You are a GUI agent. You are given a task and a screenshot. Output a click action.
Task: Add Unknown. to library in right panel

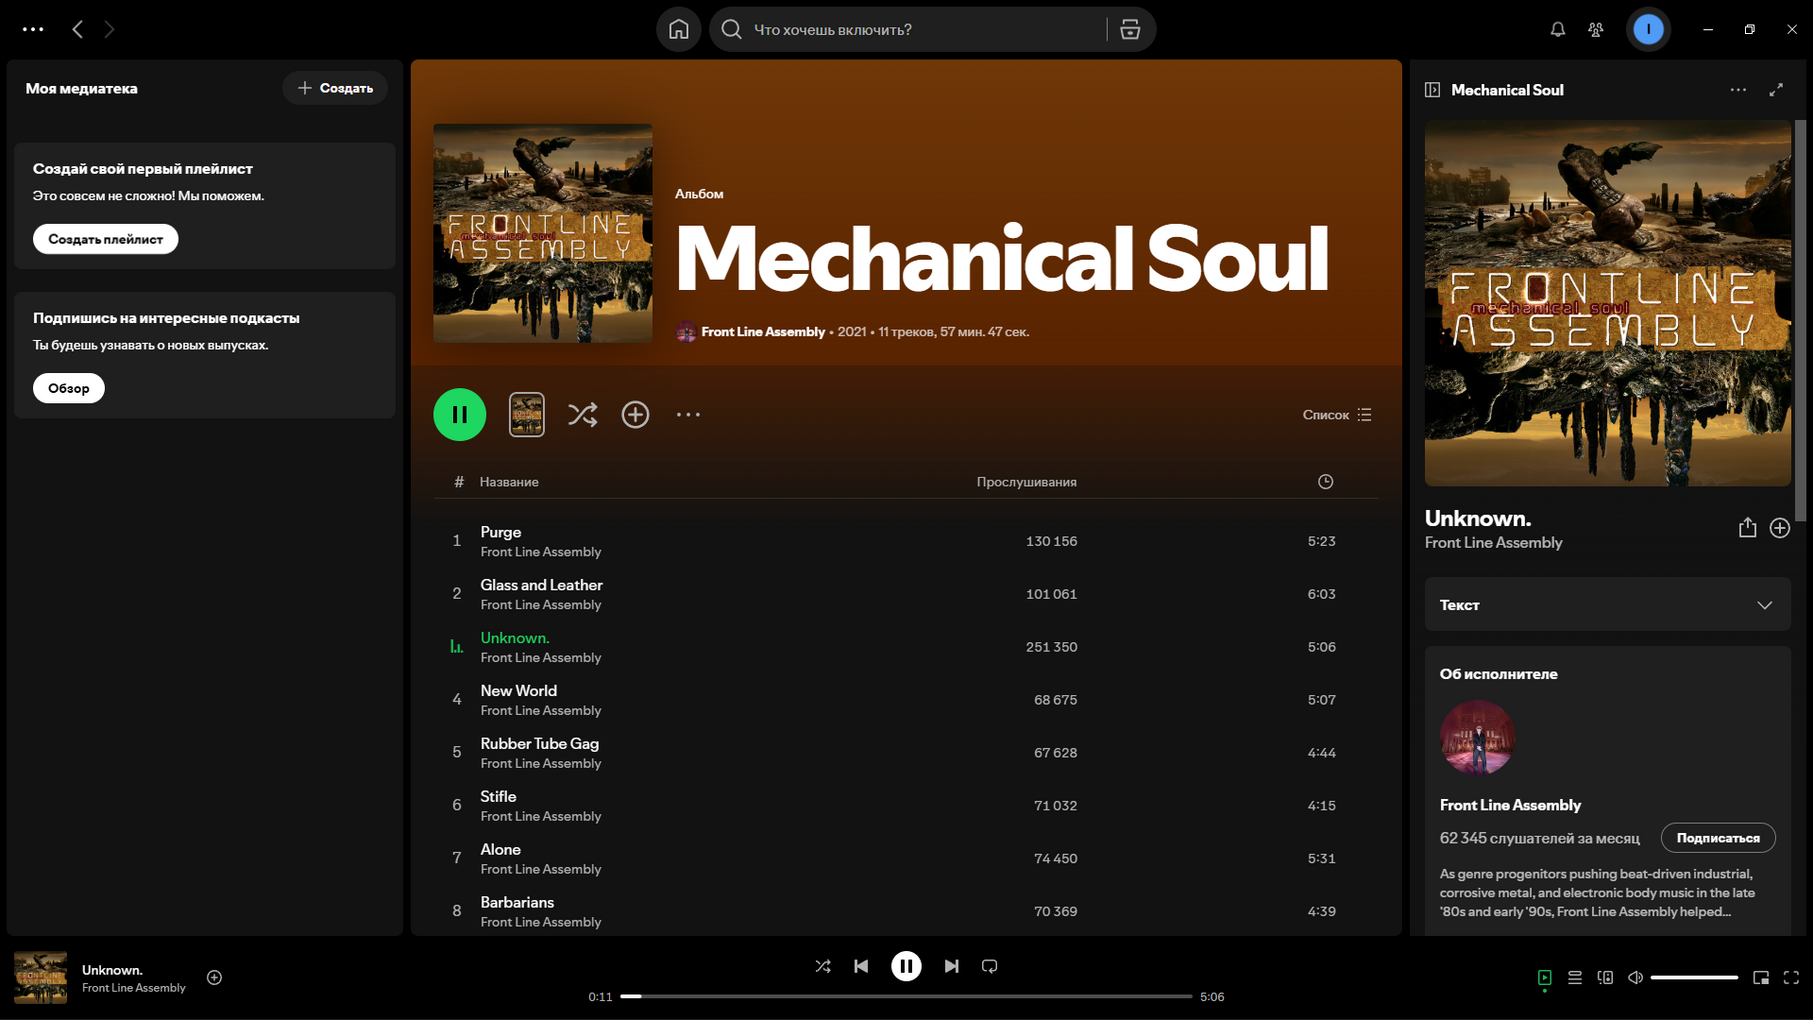click(x=1780, y=528)
